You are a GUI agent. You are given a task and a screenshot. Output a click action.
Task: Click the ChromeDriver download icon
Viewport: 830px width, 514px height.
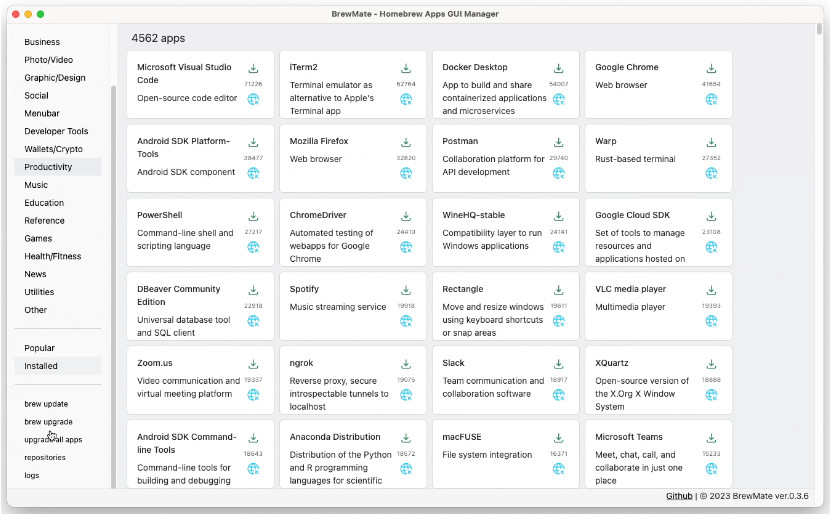click(x=406, y=217)
